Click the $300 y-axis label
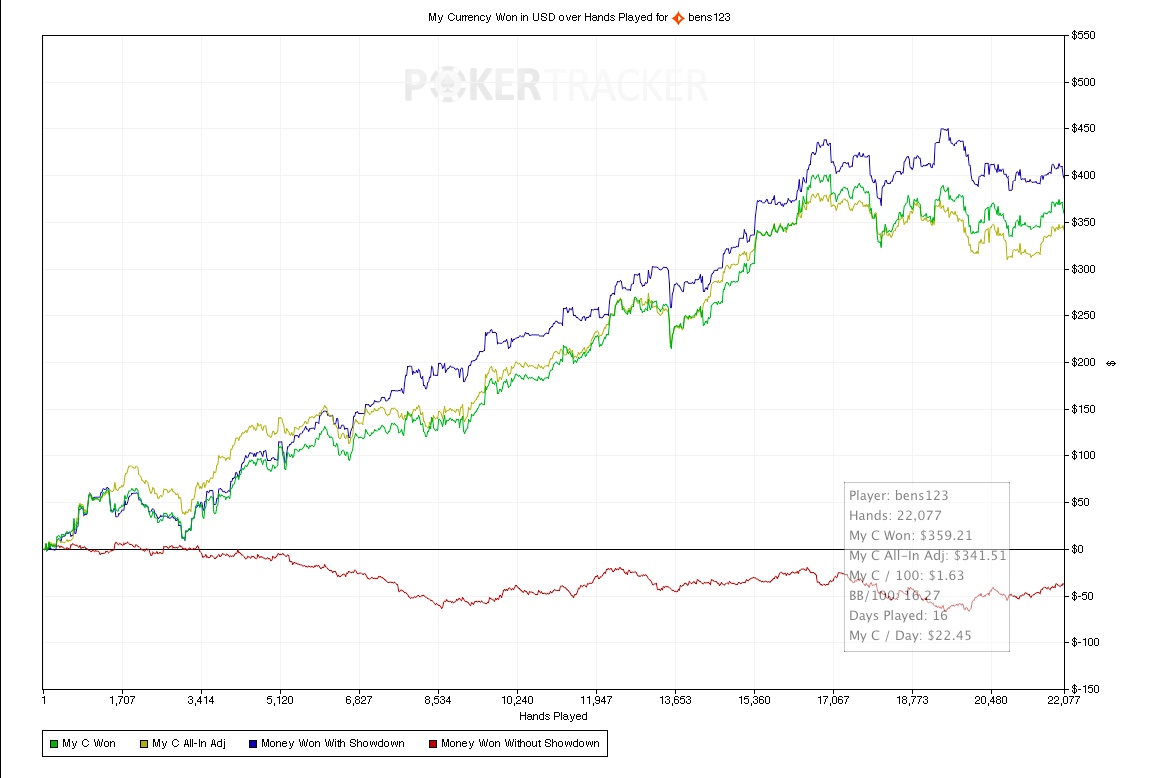Image resolution: width=1156 pixels, height=778 pixels. [x=1083, y=269]
